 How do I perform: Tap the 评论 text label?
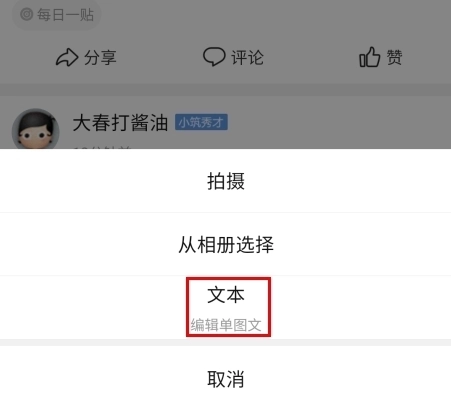[x=247, y=57]
